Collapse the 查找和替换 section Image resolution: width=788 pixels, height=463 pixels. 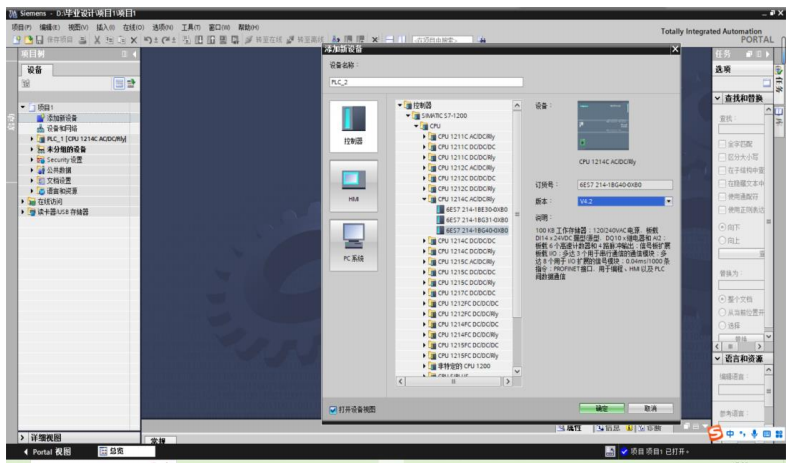click(718, 98)
